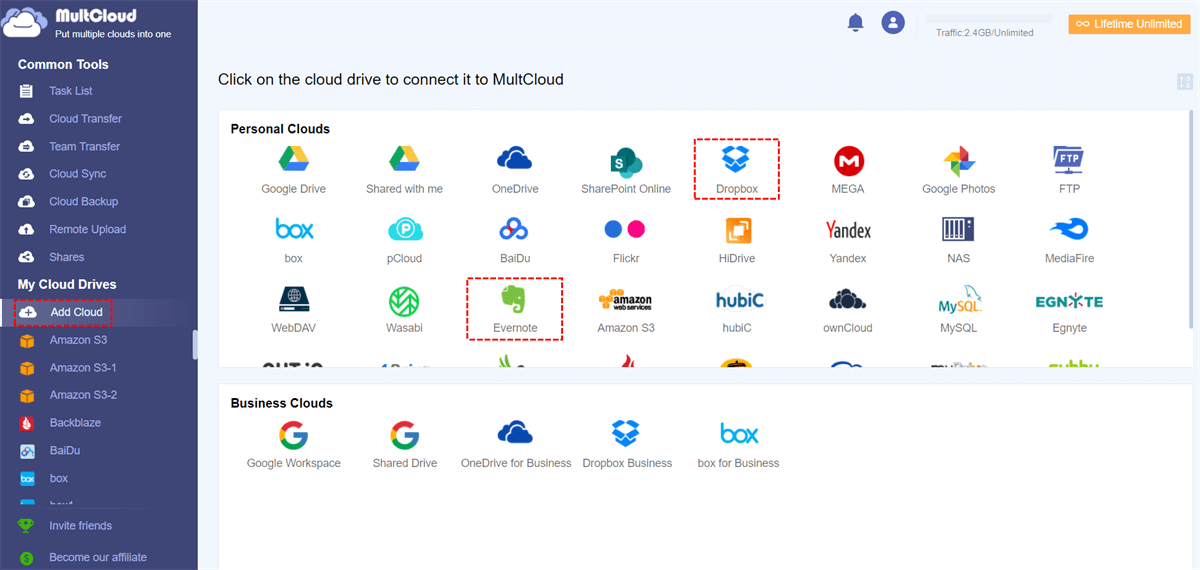Select the NAS option

click(x=958, y=239)
